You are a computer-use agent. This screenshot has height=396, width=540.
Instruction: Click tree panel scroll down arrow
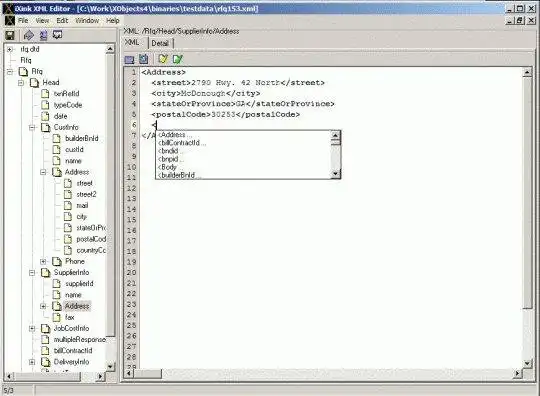(110, 366)
